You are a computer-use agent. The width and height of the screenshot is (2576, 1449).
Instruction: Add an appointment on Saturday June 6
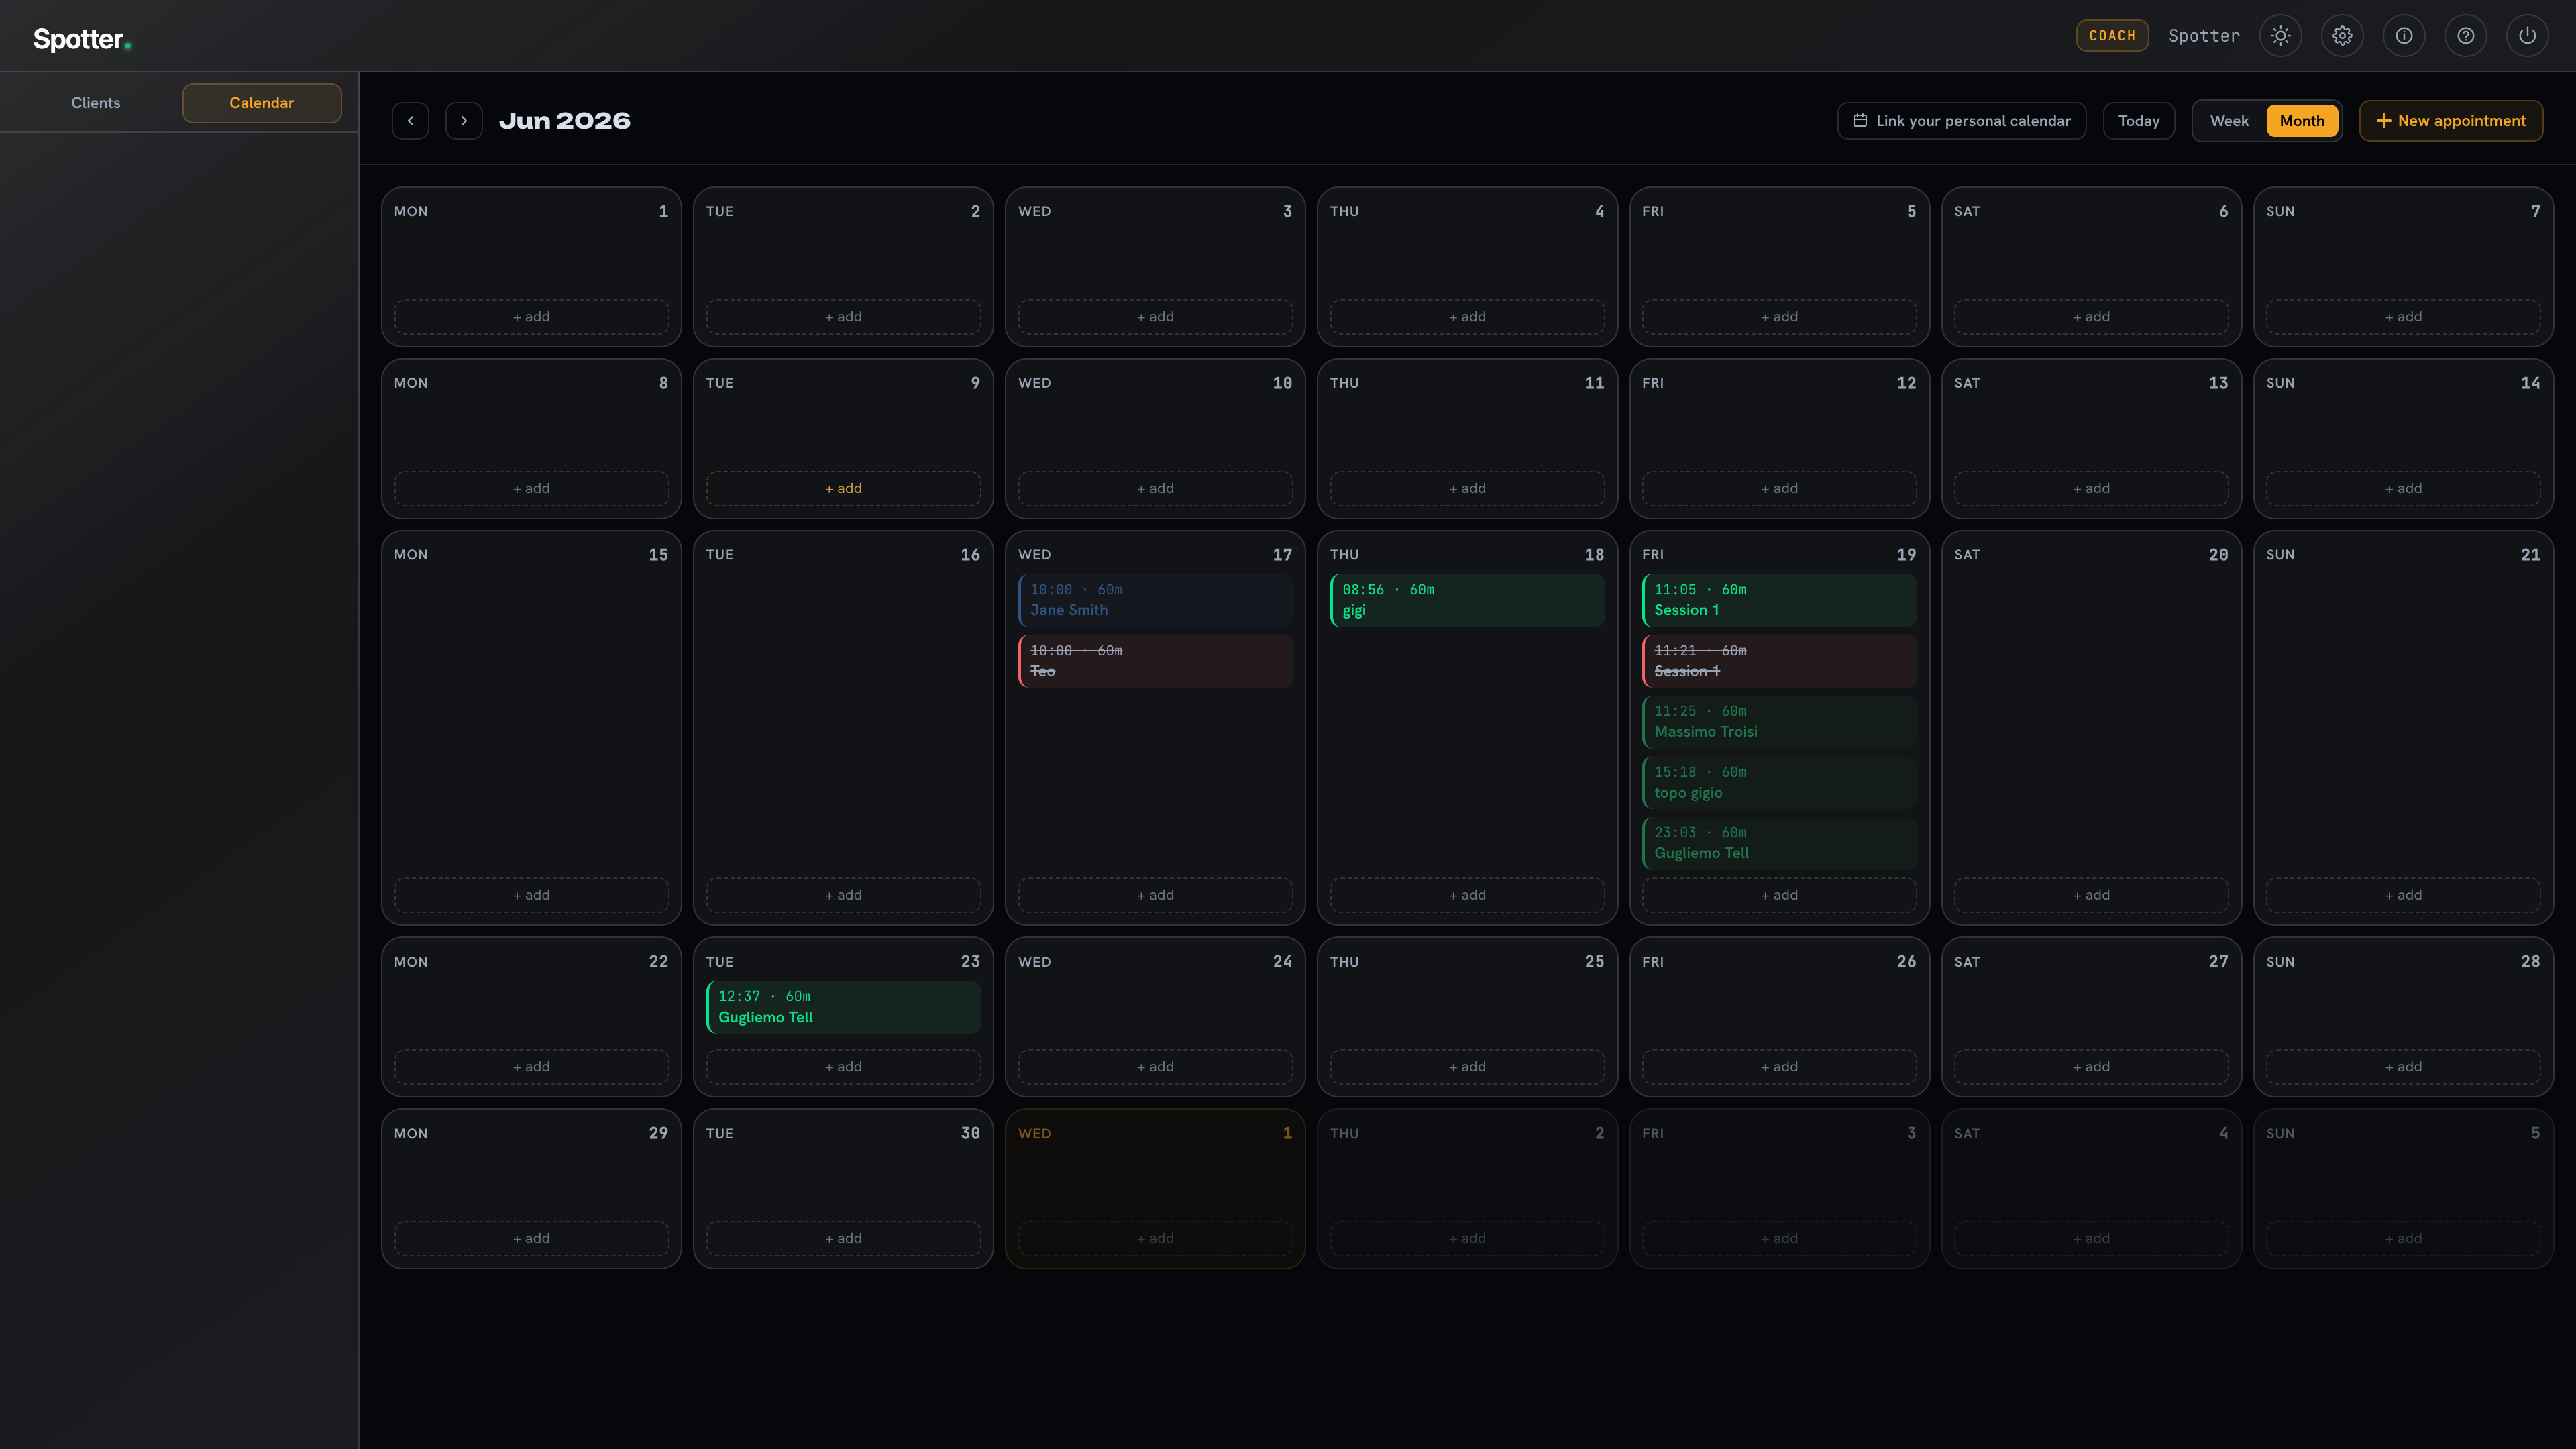[2091, 317]
